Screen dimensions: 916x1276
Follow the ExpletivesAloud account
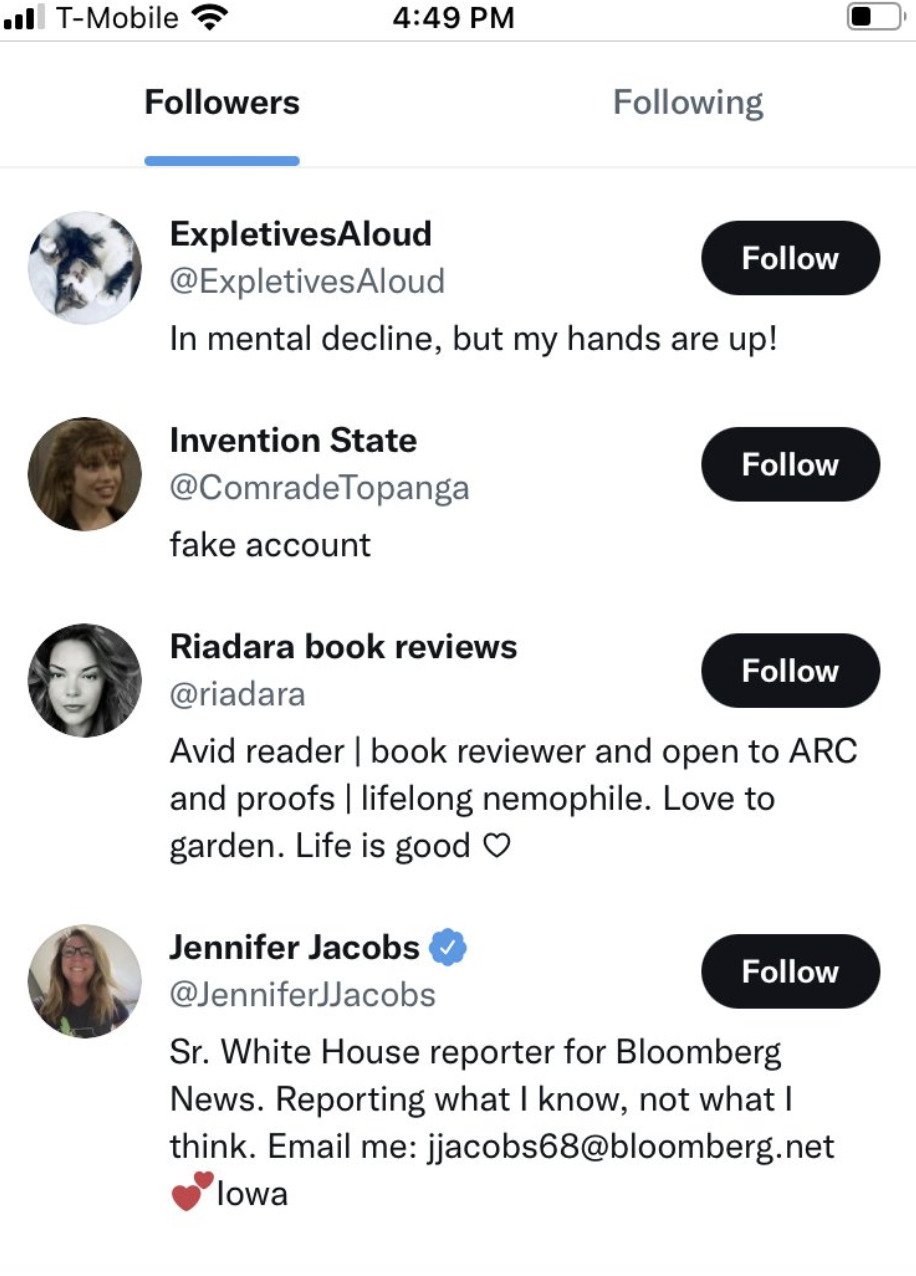click(x=790, y=258)
